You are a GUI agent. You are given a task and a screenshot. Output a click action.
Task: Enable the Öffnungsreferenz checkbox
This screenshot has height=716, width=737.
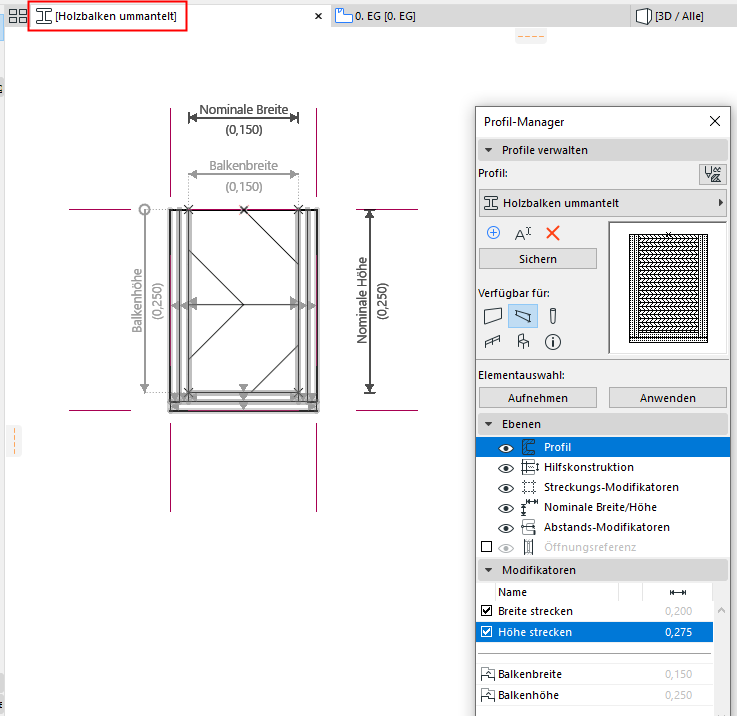(486, 547)
